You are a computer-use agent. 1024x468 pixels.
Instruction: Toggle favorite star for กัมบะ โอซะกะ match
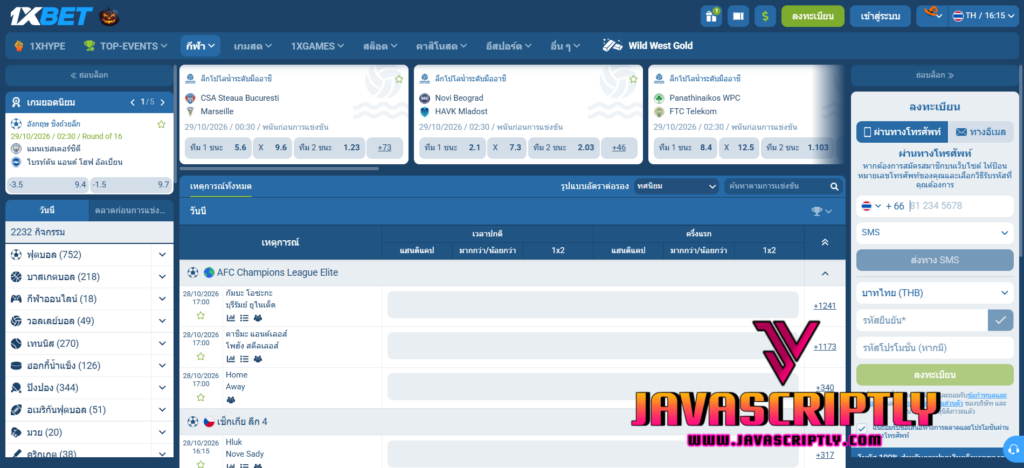pyautogui.click(x=200, y=315)
